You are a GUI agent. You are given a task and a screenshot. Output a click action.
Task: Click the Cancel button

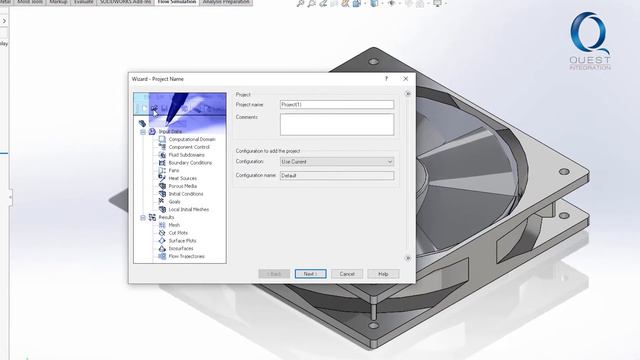347,274
